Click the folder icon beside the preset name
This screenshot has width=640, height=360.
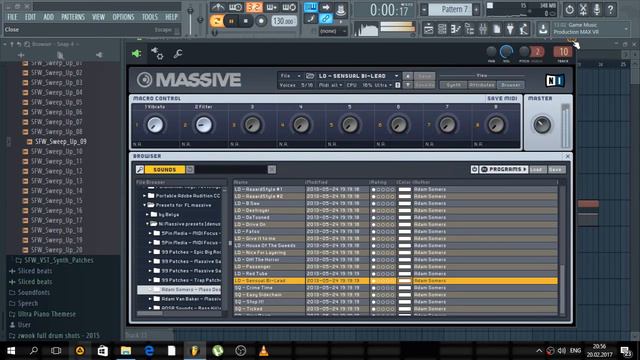coord(310,76)
